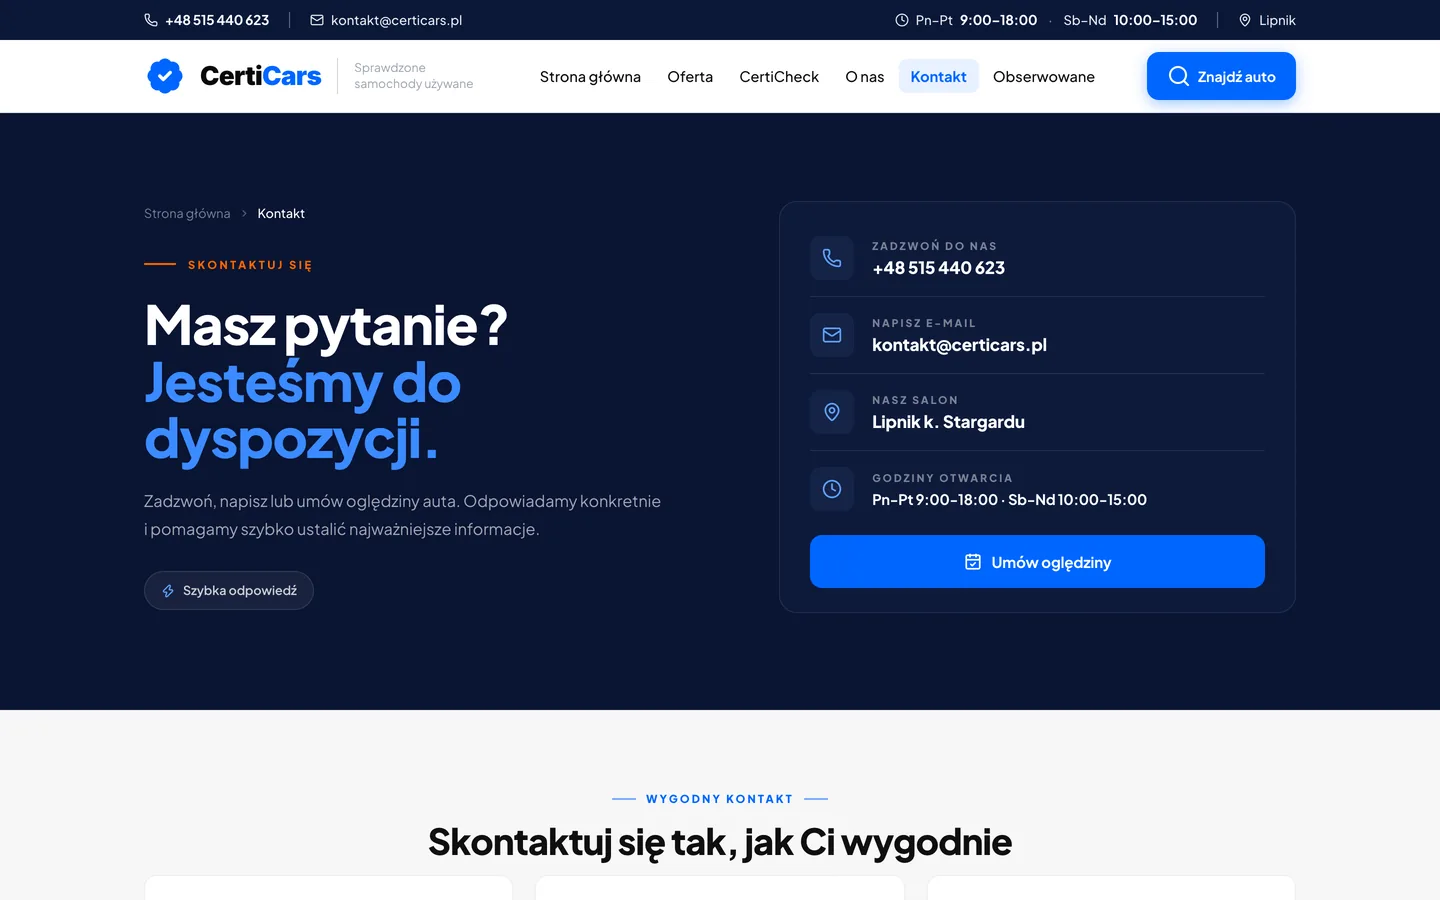Click the lightning icon in Szybka odpowiedź badge
1440x900 pixels.
[168, 591]
